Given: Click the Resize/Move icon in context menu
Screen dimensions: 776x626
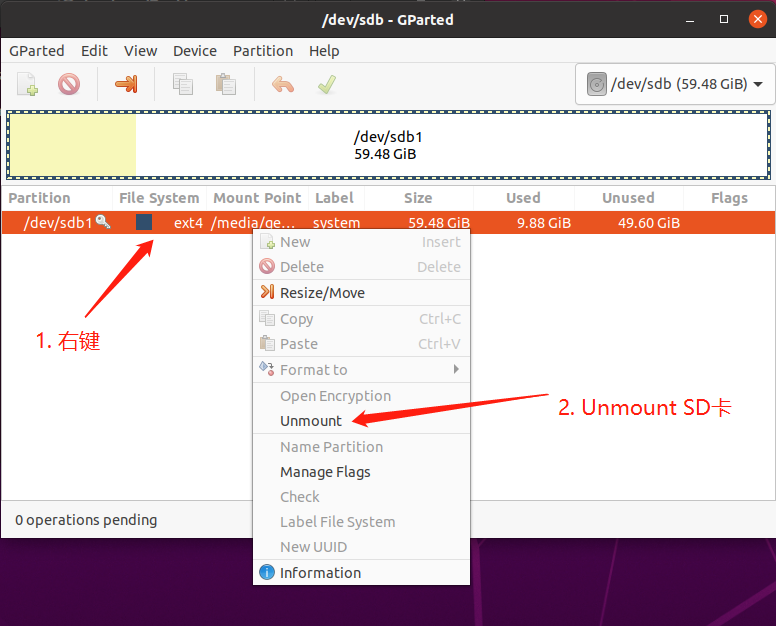Looking at the screenshot, I should point(267,292).
